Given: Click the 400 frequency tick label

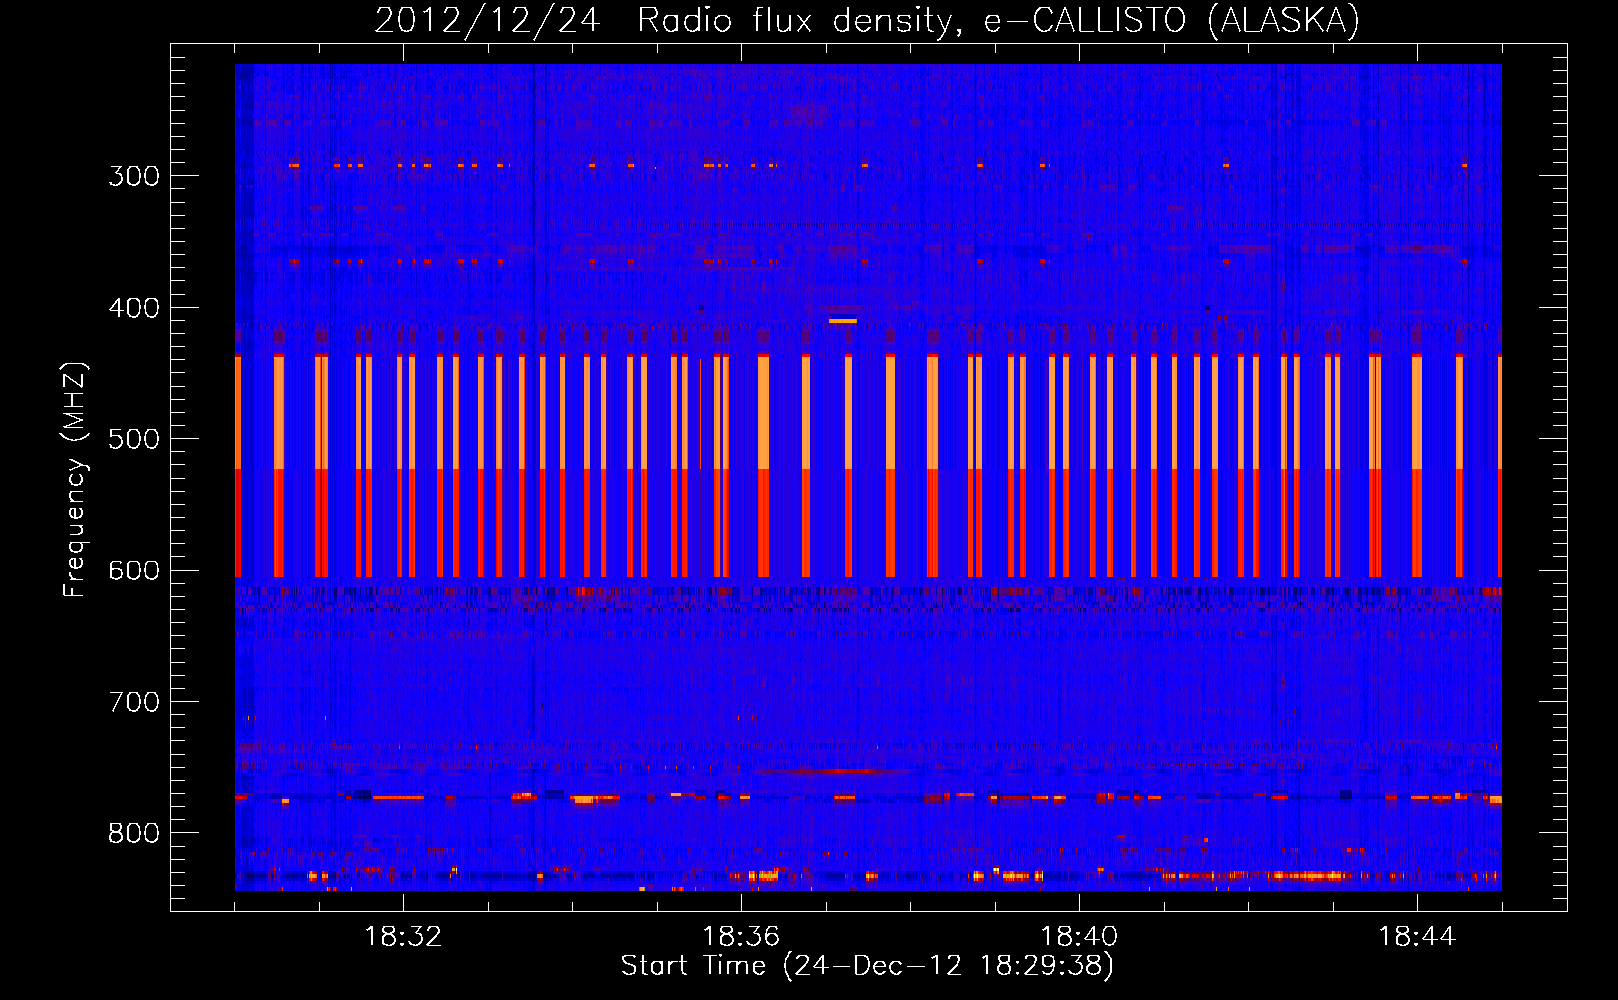Looking at the screenshot, I should (x=134, y=308).
